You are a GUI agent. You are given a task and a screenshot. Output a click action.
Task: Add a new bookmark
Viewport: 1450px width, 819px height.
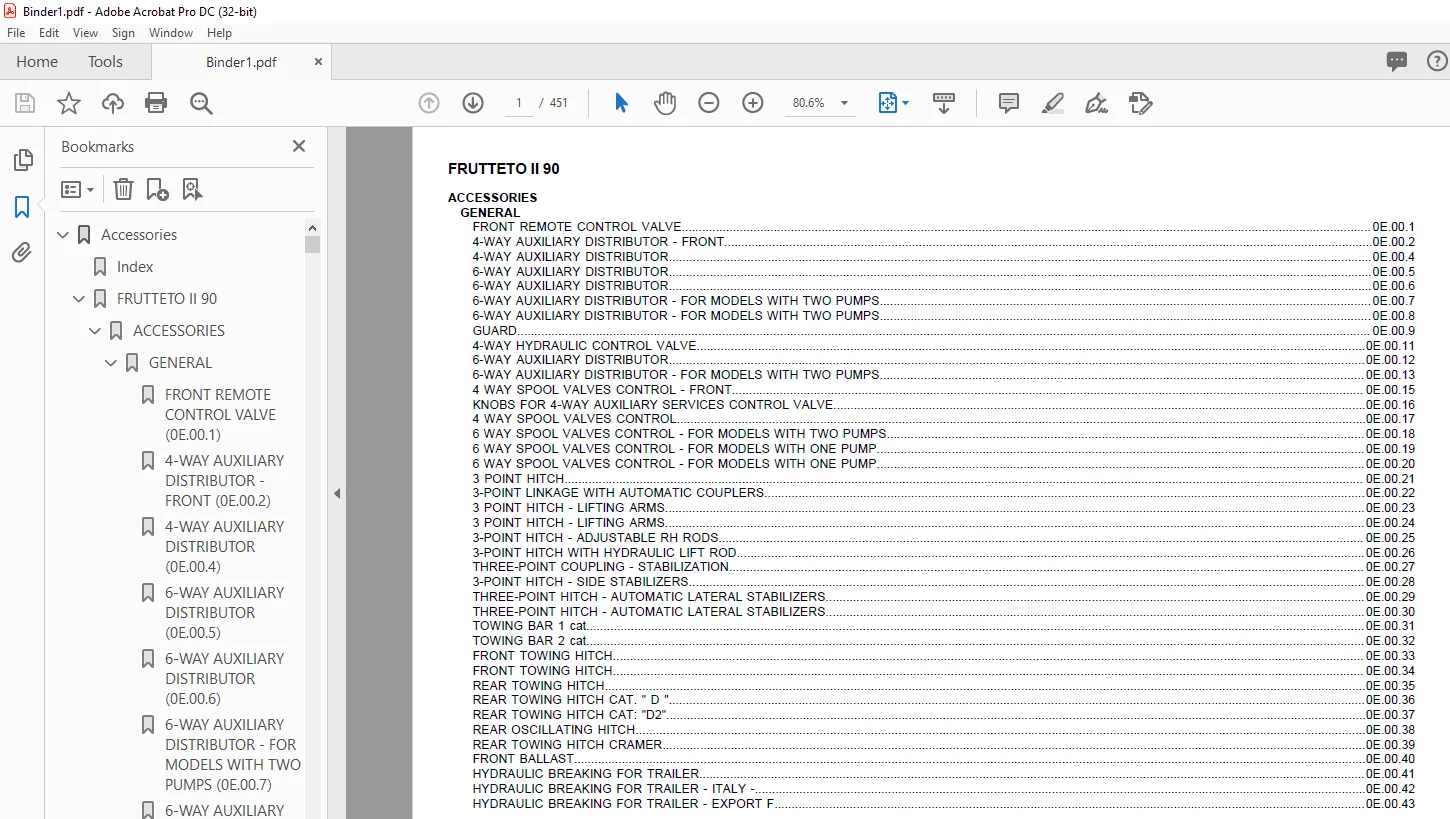click(x=157, y=189)
